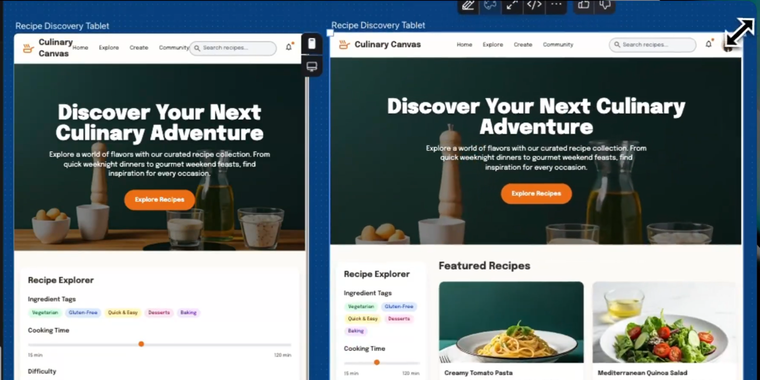760x380 pixels.
Task: Toggle Baking tag in right frame
Action: 356,331
